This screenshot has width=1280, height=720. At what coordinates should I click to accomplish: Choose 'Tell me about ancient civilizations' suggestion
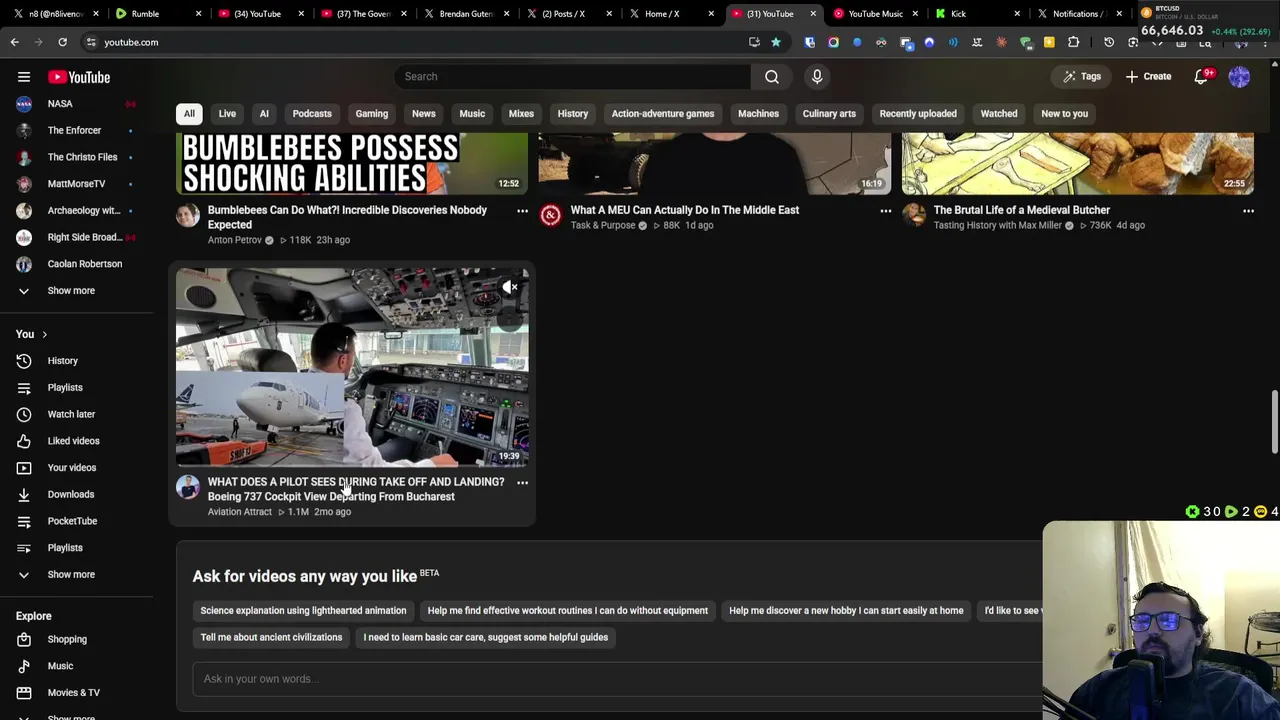[271, 638]
